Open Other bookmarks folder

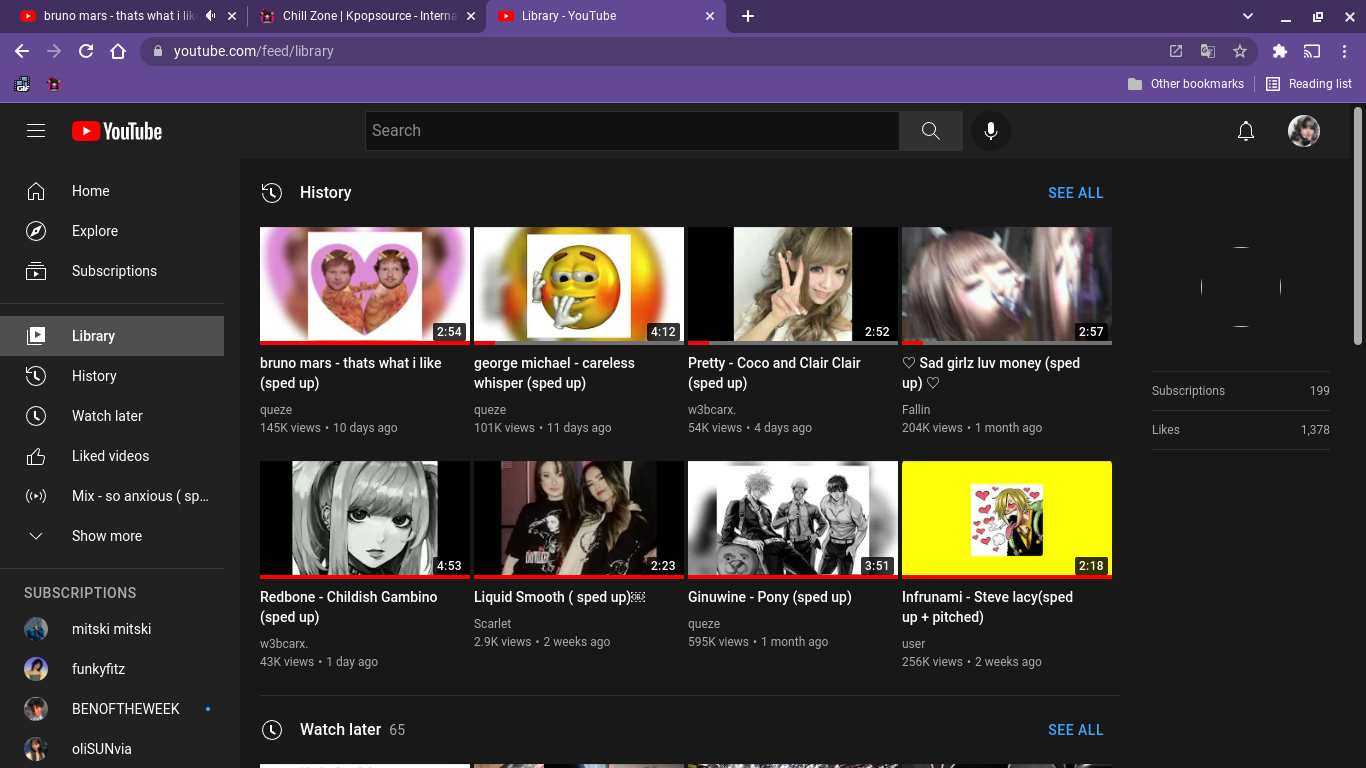1186,84
